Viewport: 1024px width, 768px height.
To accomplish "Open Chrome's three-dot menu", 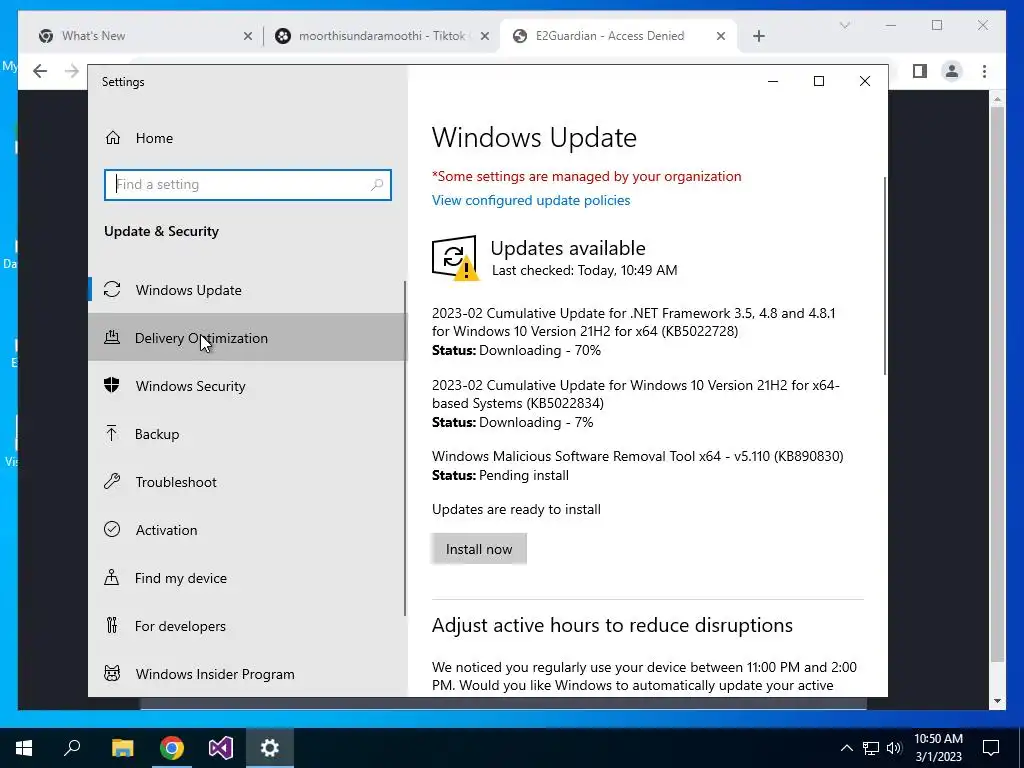I will pos(984,71).
